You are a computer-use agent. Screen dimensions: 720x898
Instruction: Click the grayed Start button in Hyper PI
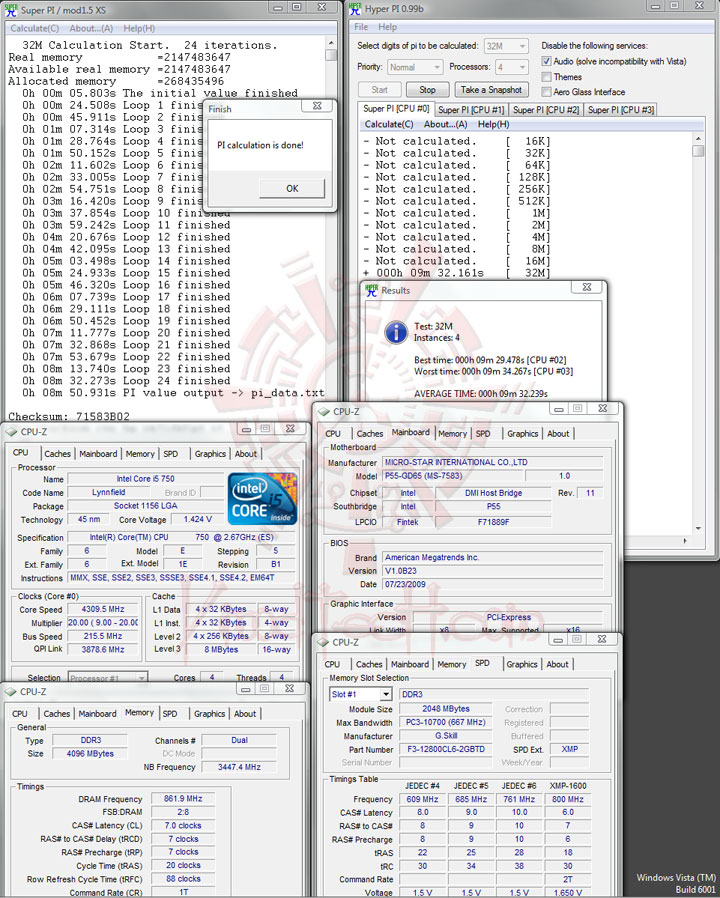(379, 90)
